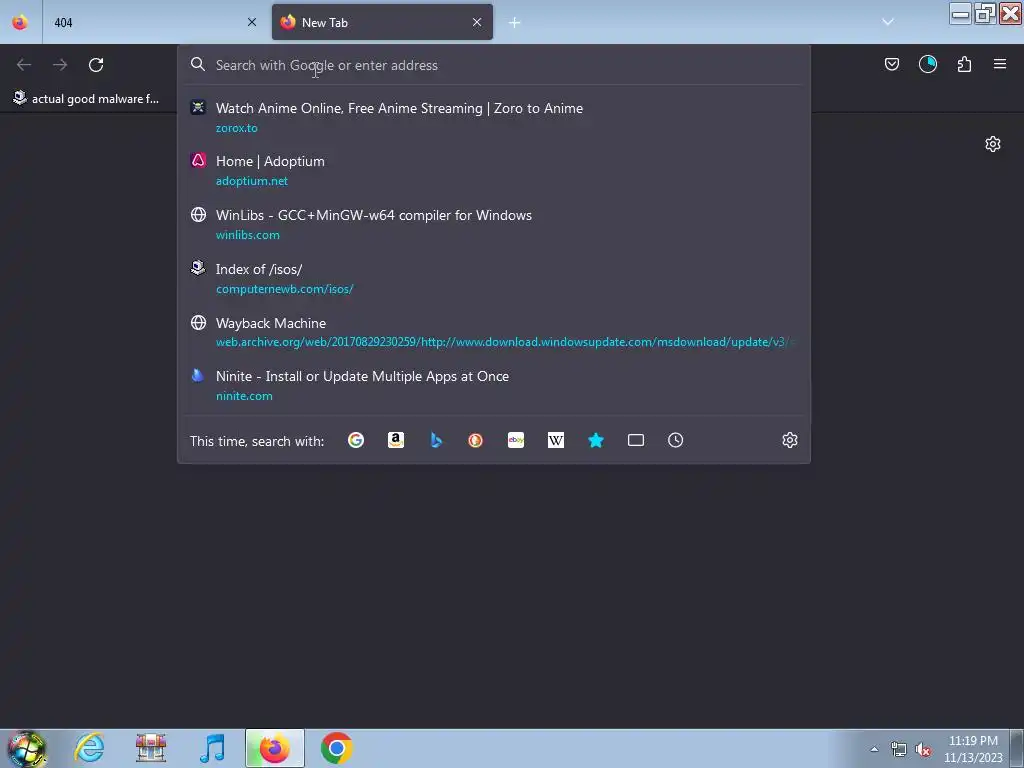Open the store-front taskbar icon

tap(151, 748)
